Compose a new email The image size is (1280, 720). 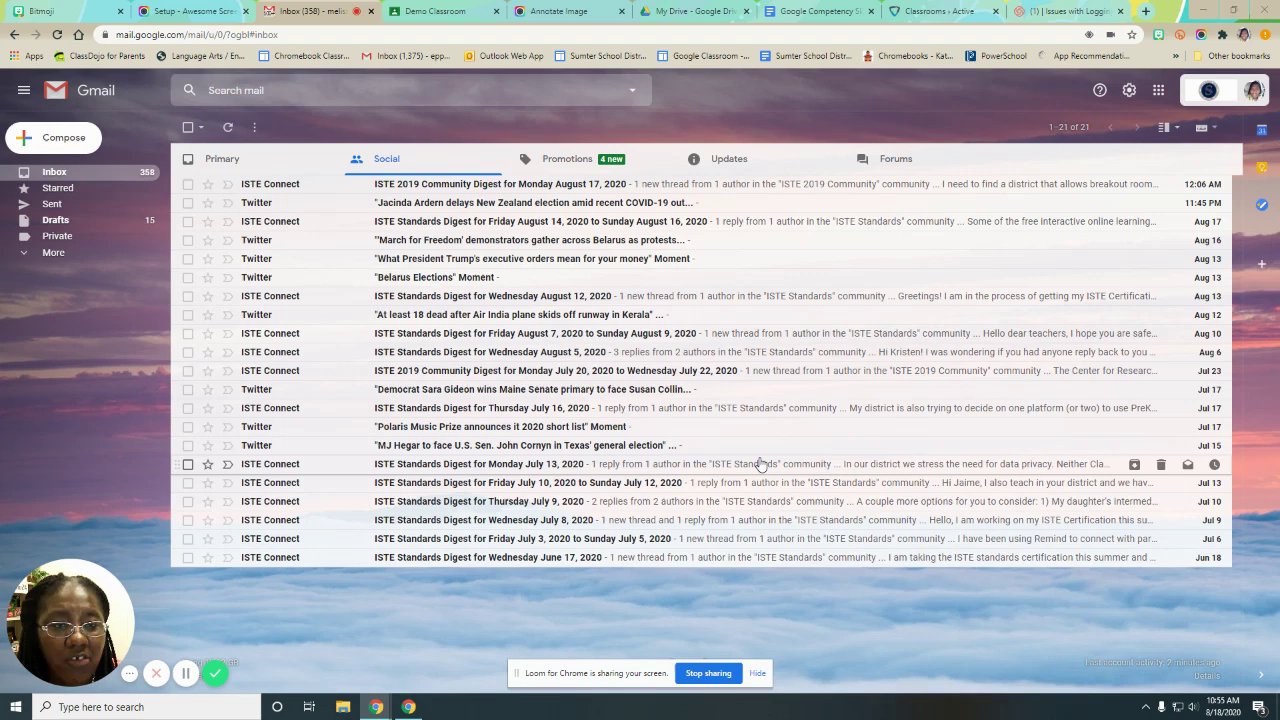52,138
